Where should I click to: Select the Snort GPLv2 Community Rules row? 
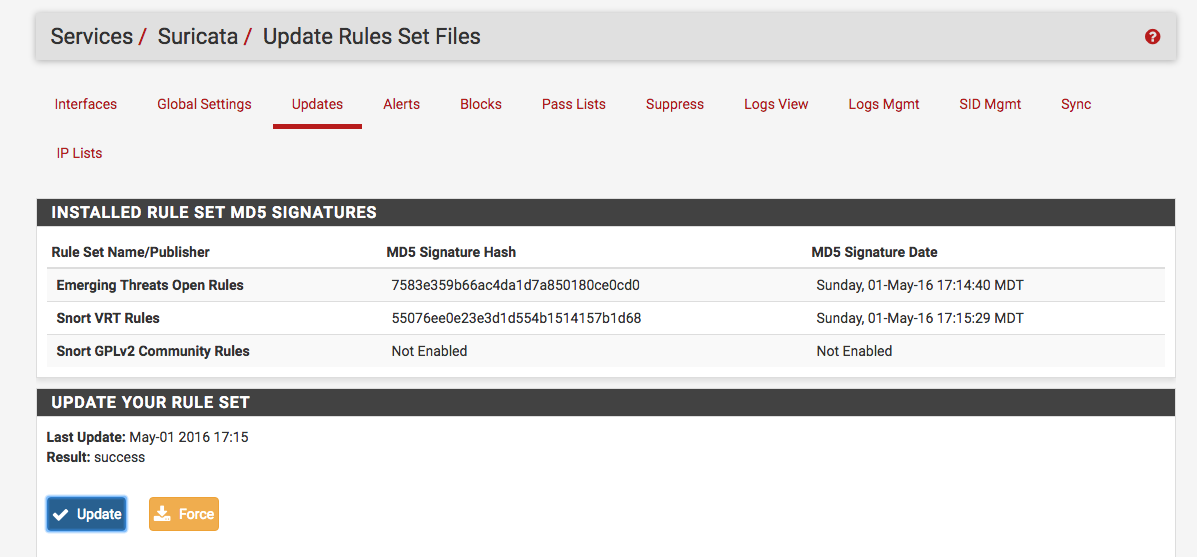153,351
